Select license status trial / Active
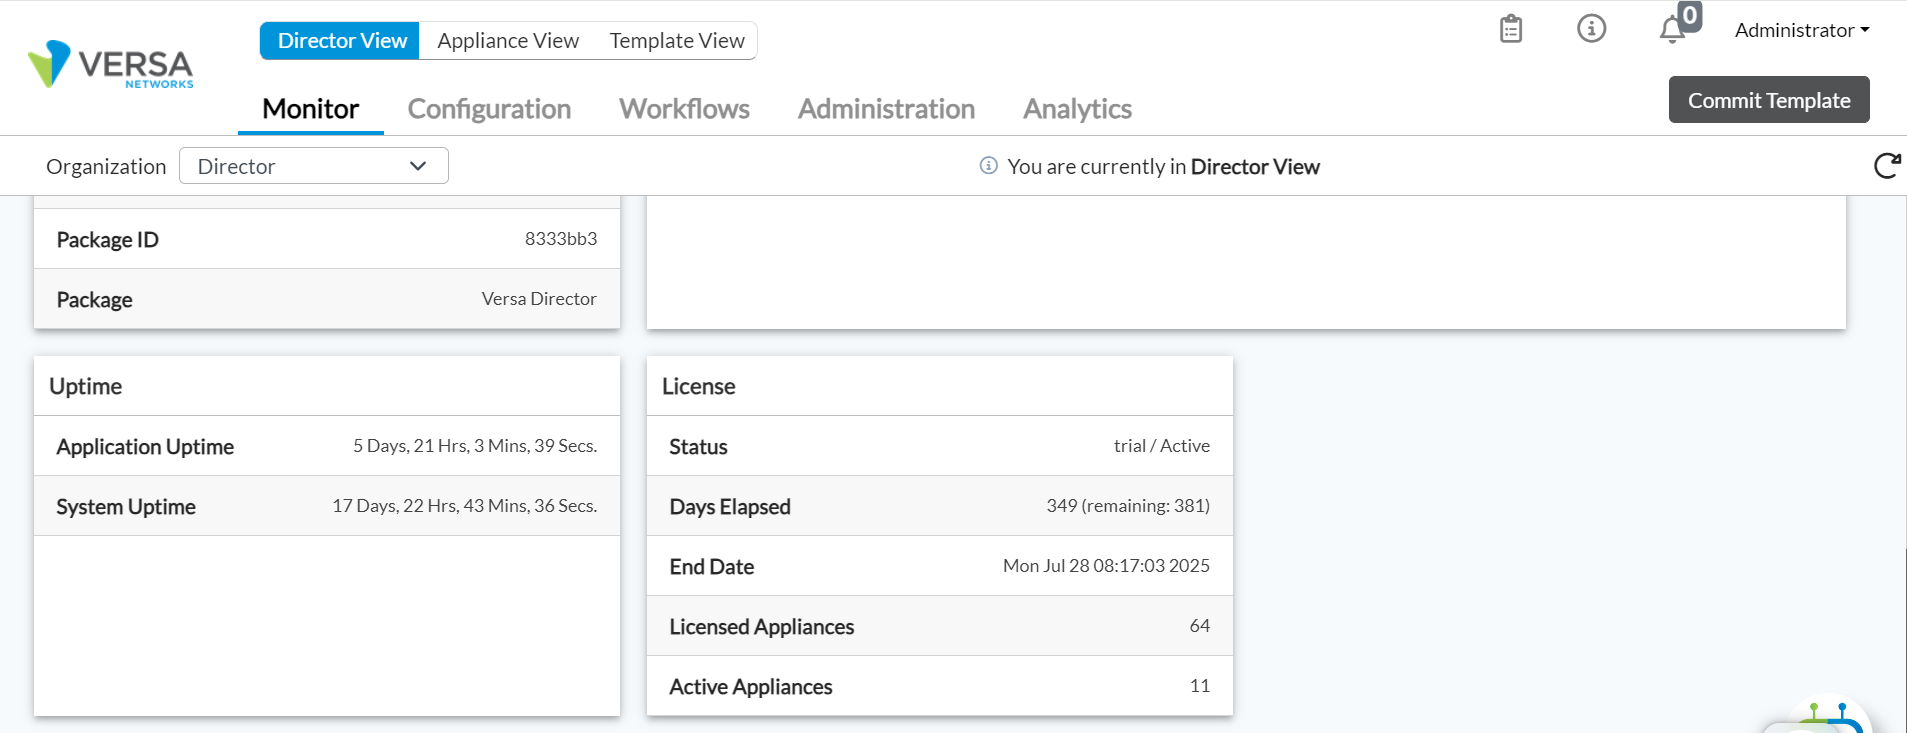This screenshot has width=1907, height=733. click(x=1162, y=446)
